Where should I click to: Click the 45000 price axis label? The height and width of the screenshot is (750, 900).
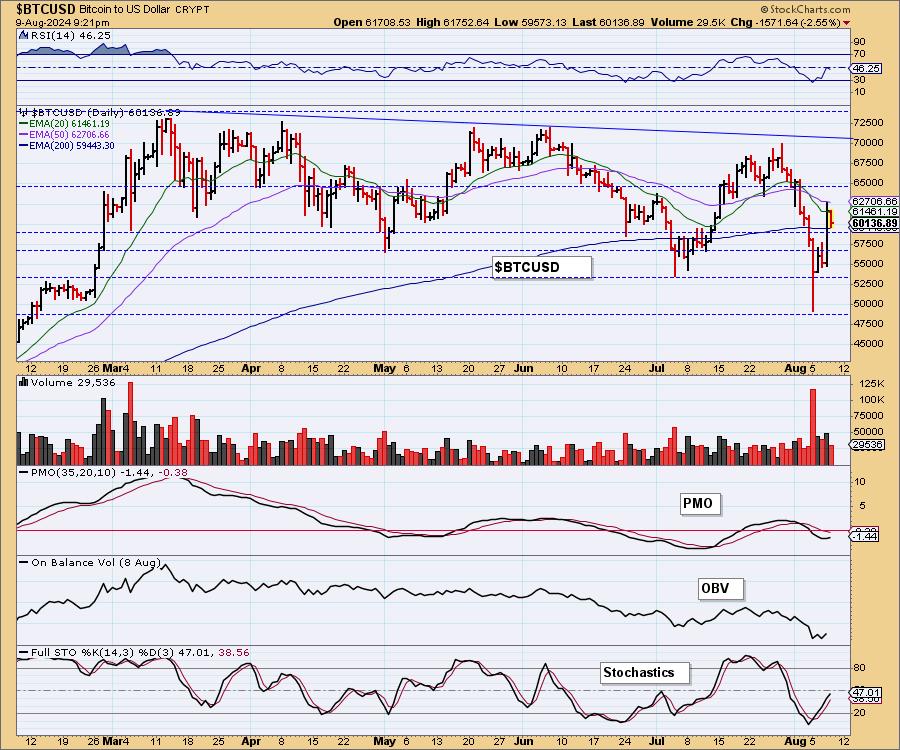click(868, 344)
